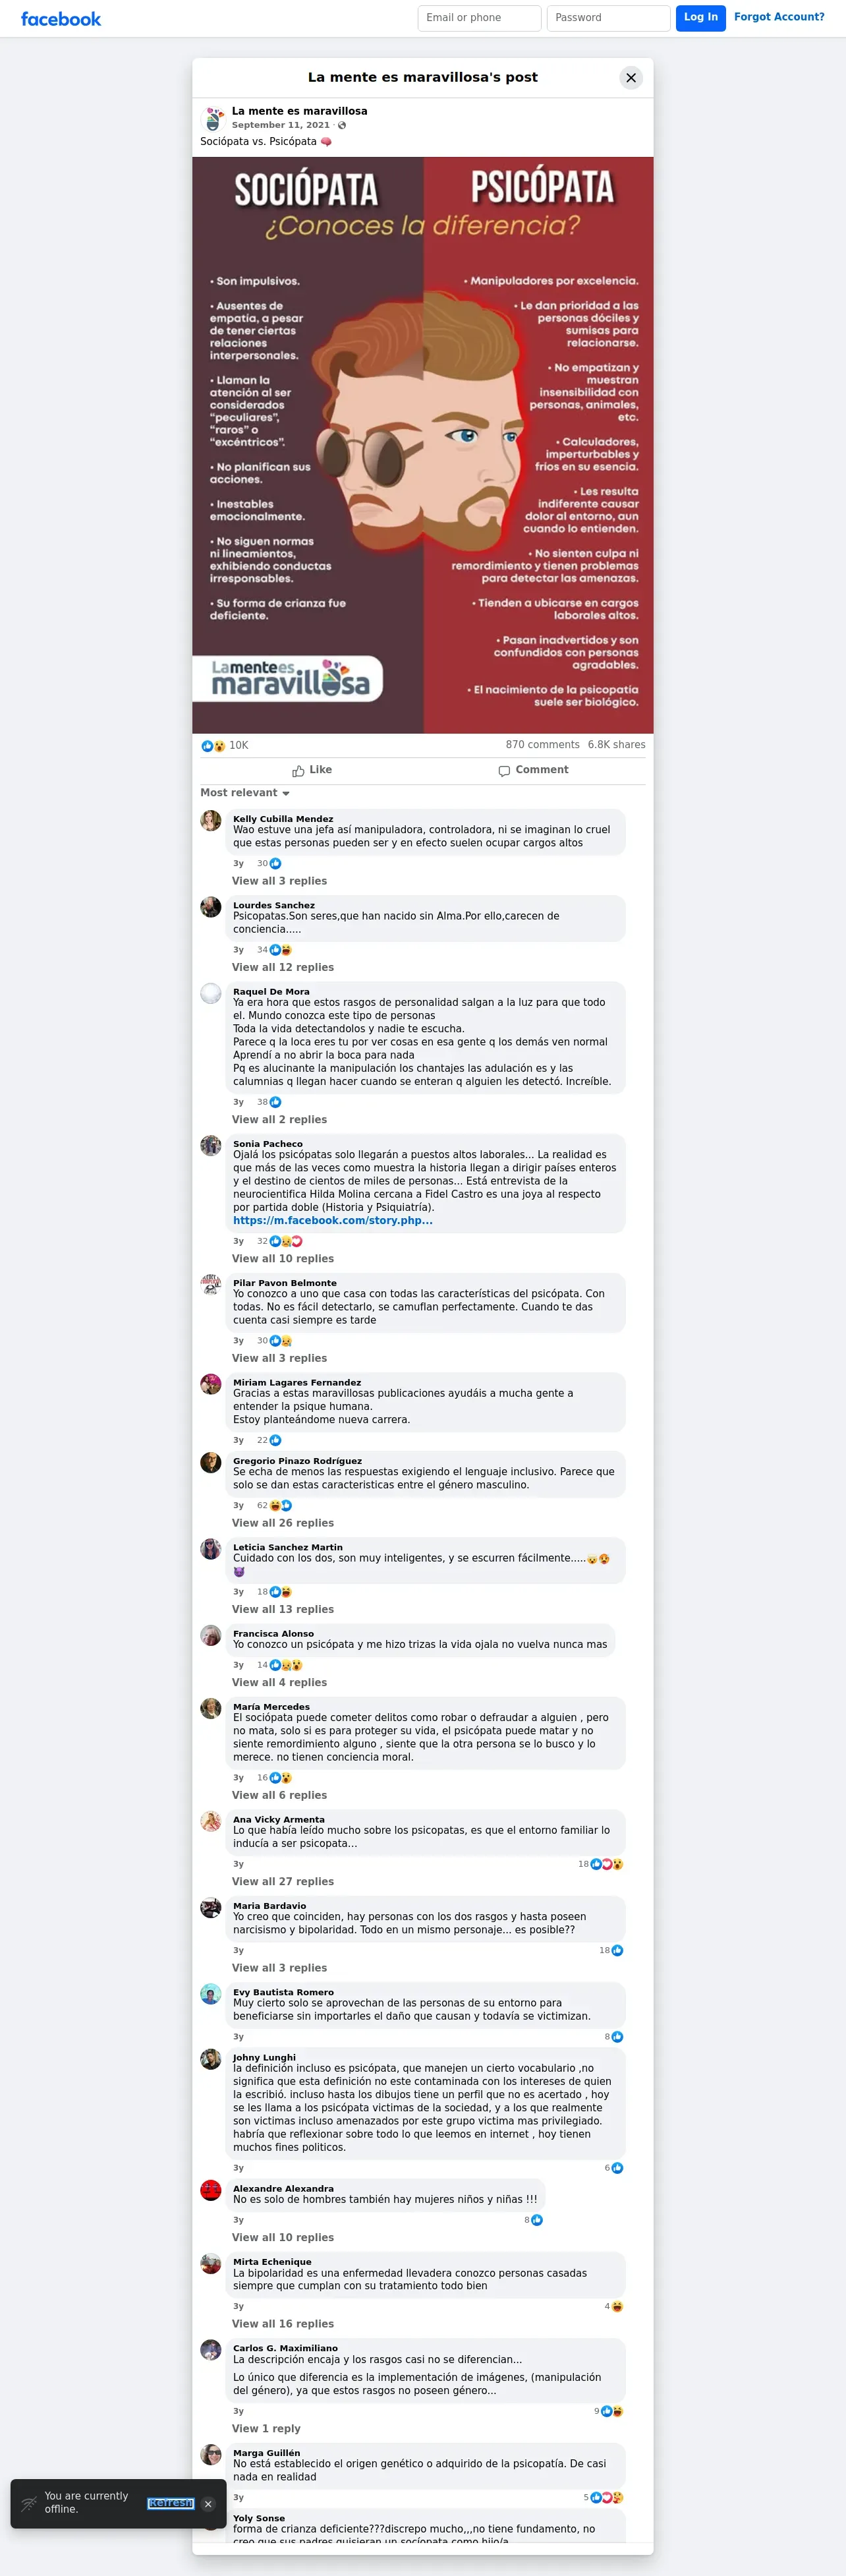Open the Sociópata vs Psicópata infographic image
The height and width of the screenshot is (2576, 846).
click(423, 445)
